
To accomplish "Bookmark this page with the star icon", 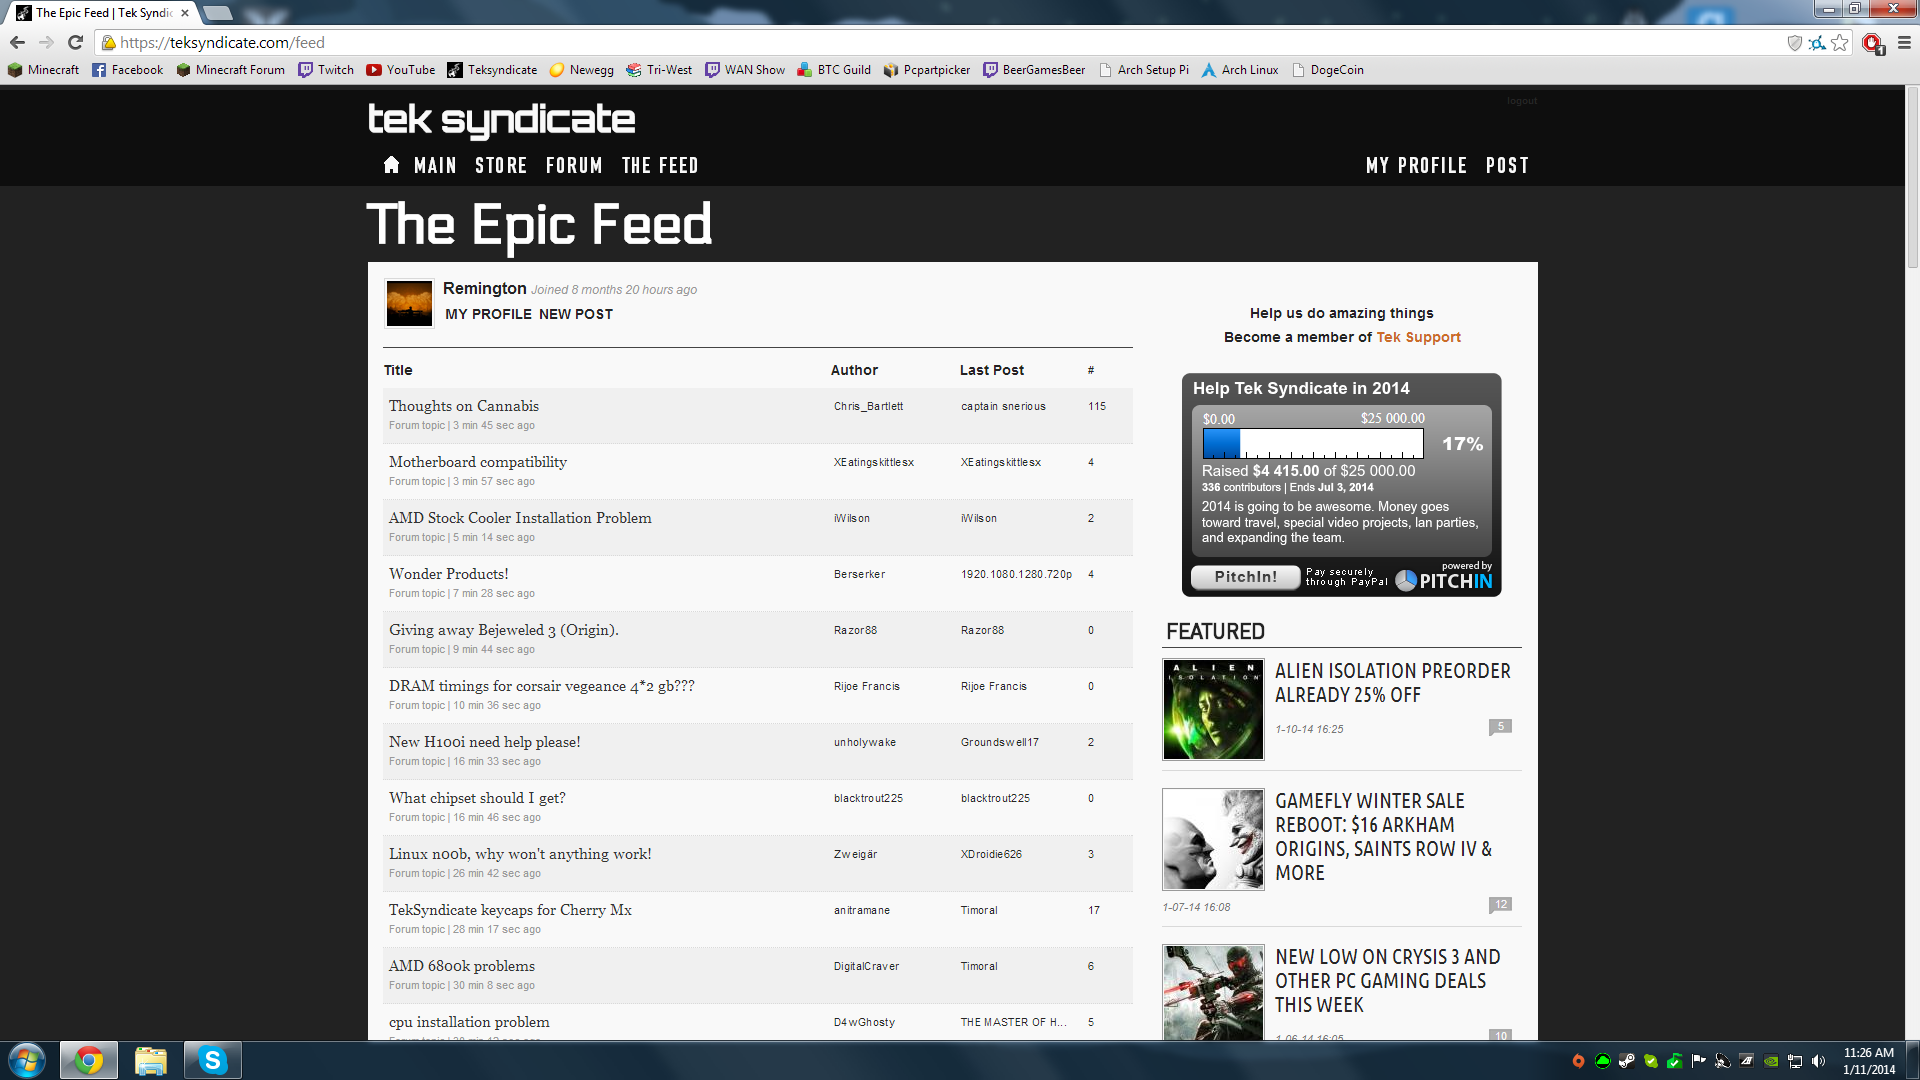I will point(1840,42).
